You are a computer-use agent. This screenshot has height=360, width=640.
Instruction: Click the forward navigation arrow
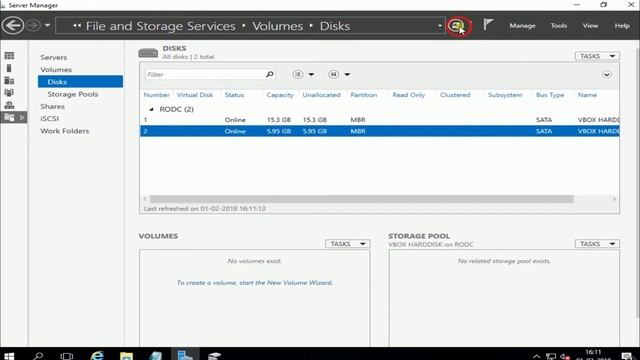point(33,25)
